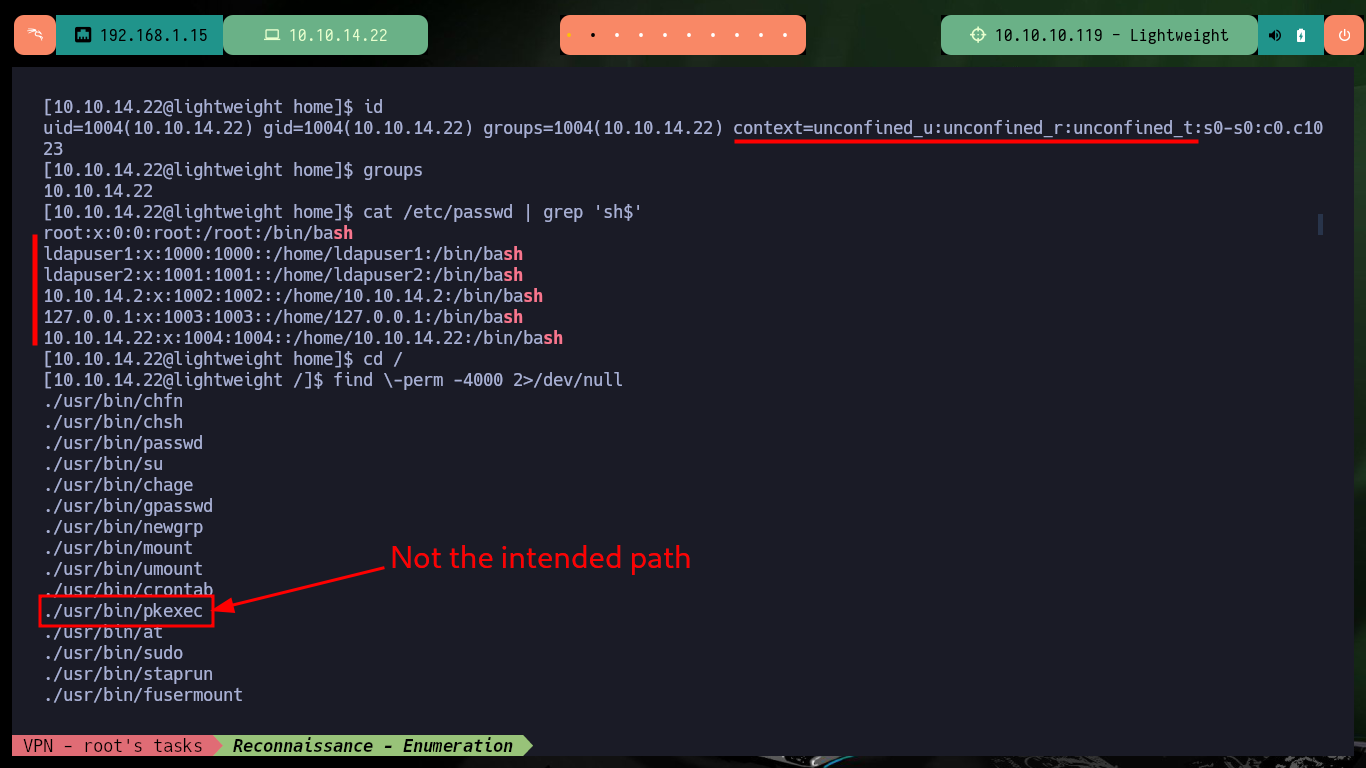Click the battery charging icon
Image resolution: width=1366 pixels, height=768 pixels.
[x=1301, y=35]
